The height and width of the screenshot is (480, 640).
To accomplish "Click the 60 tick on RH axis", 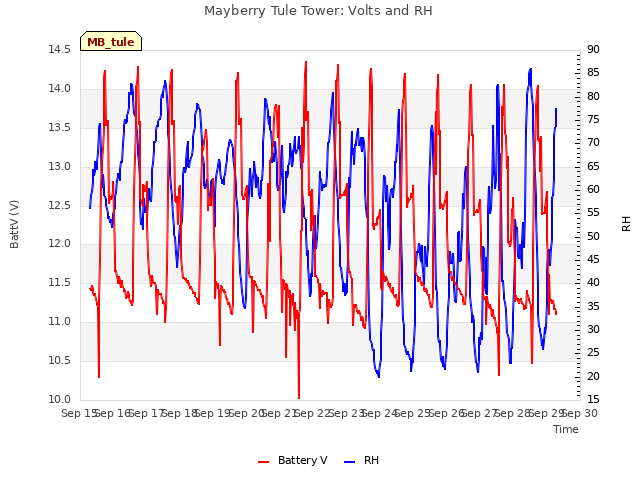I will [593, 189].
